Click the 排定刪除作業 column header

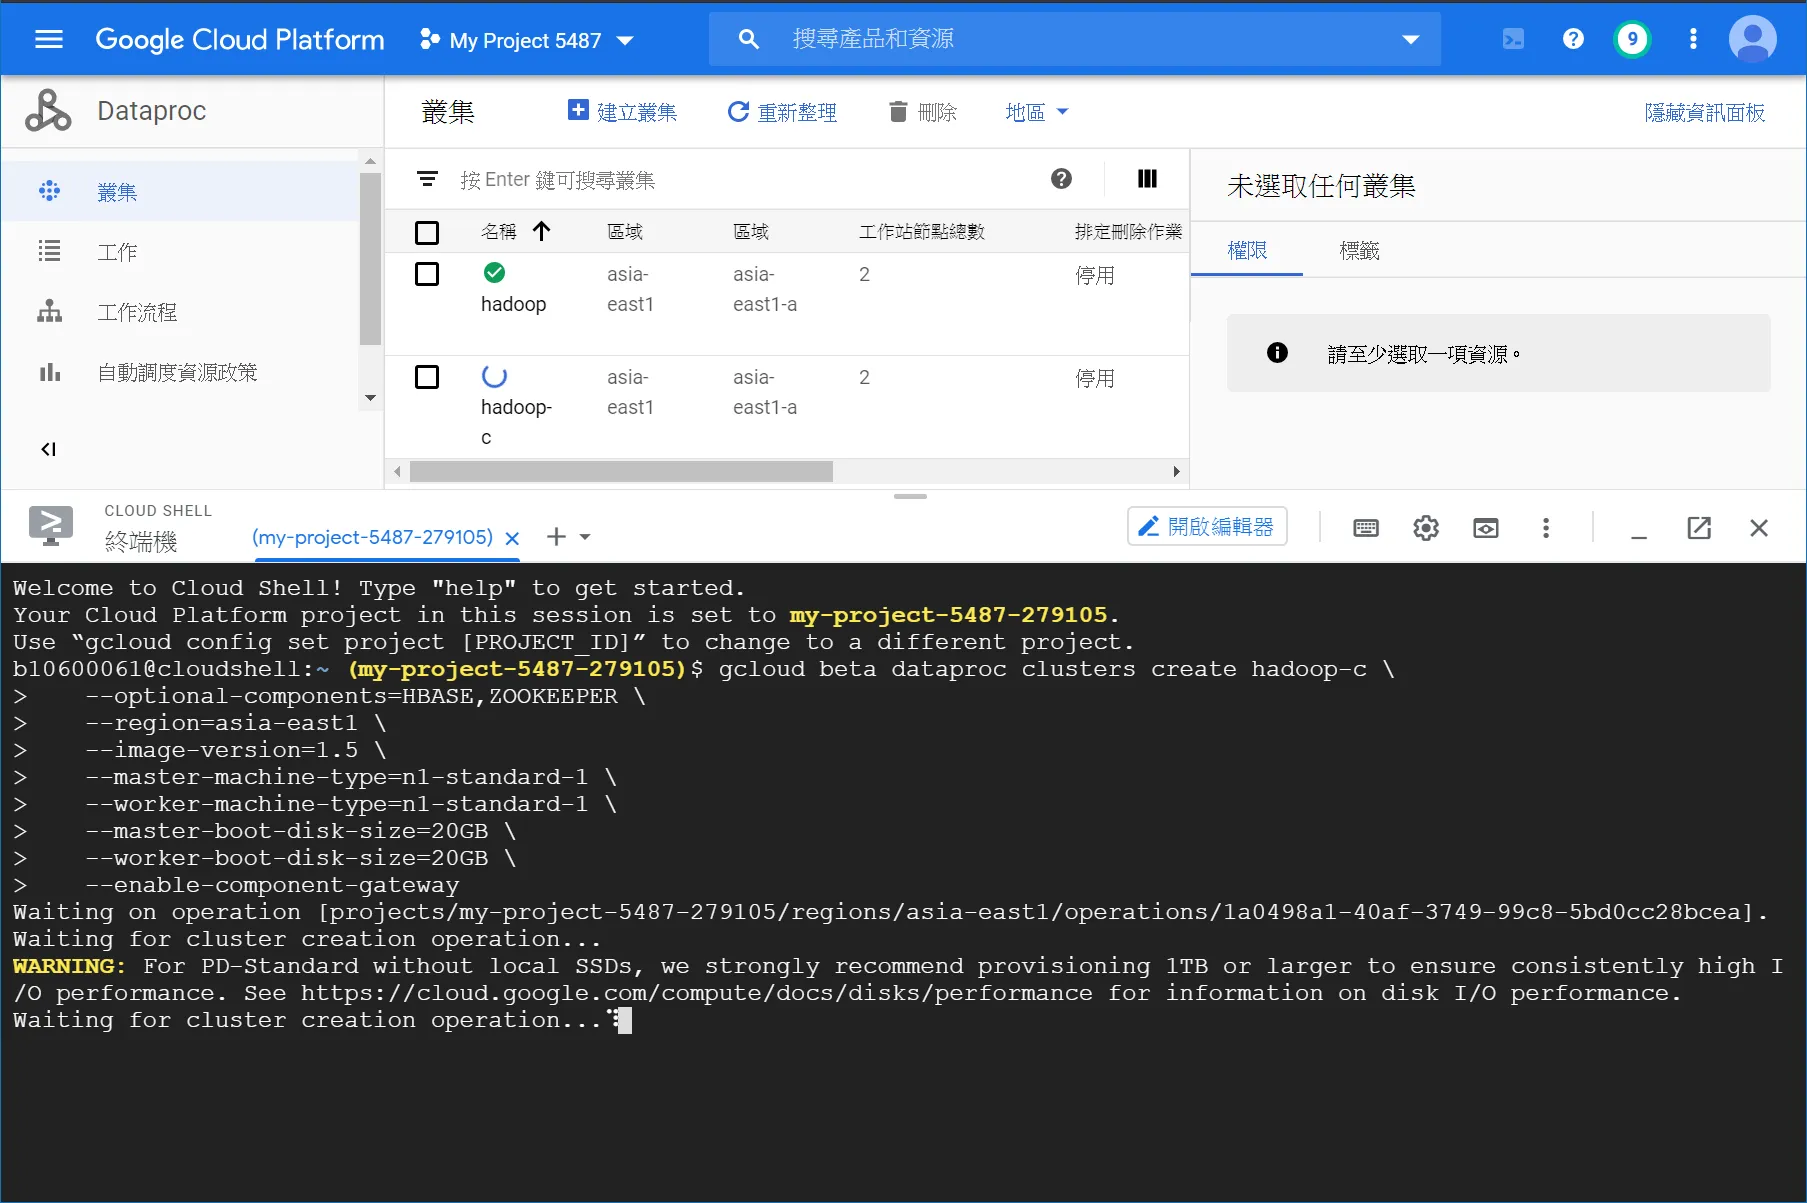tap(1128, 231)
